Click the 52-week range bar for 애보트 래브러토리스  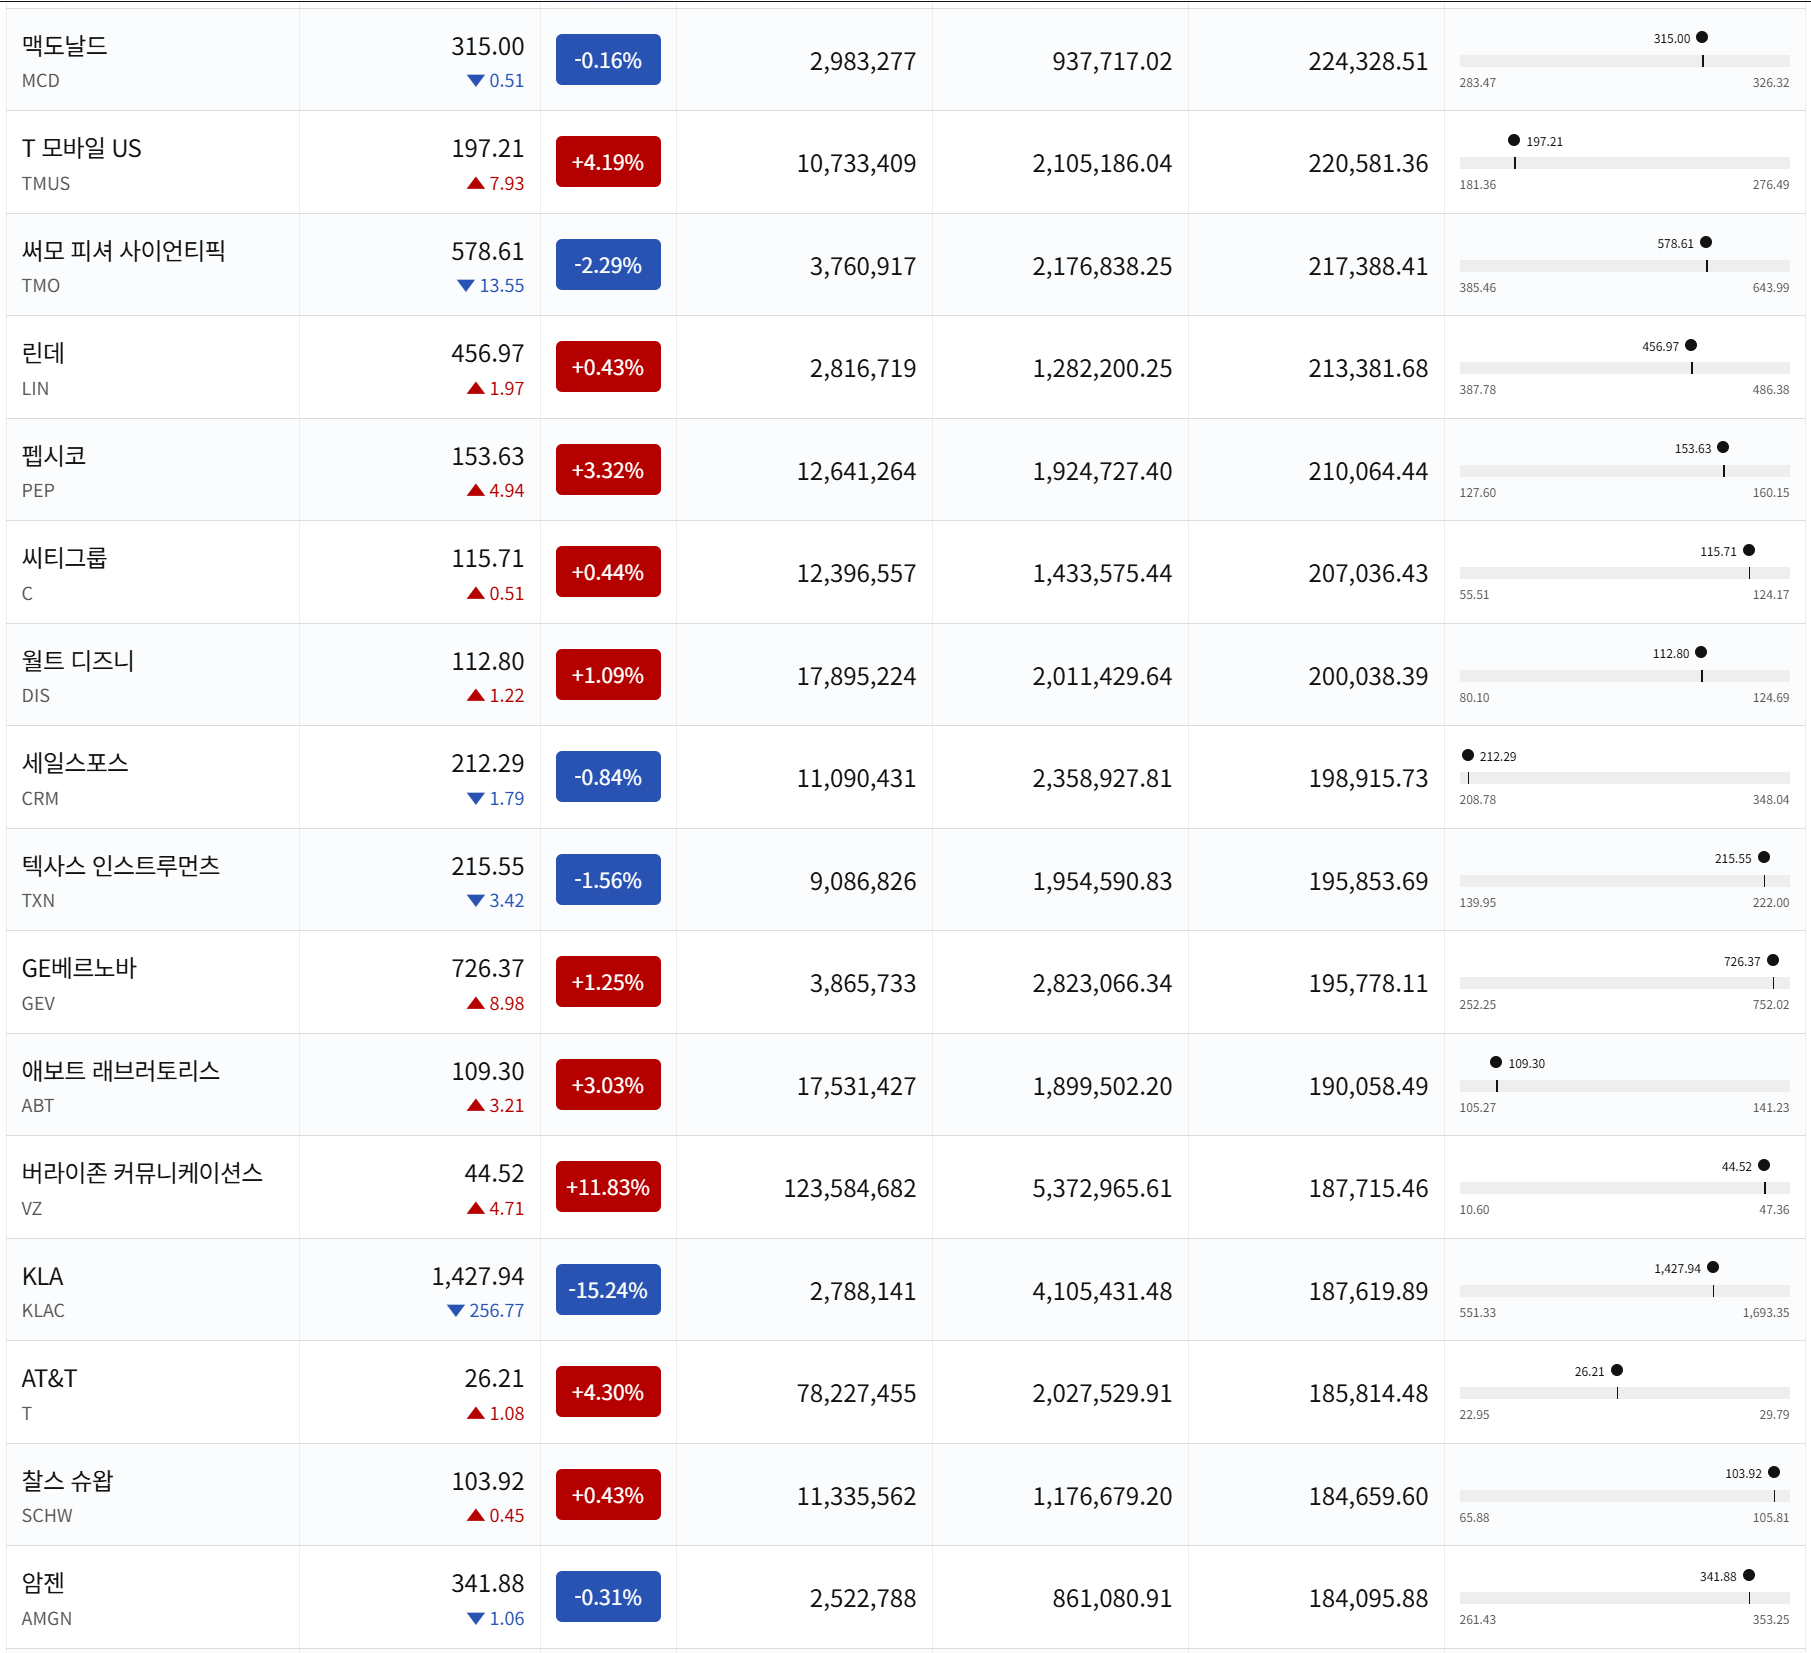pyautogui.click(x=1624, y=1086)
